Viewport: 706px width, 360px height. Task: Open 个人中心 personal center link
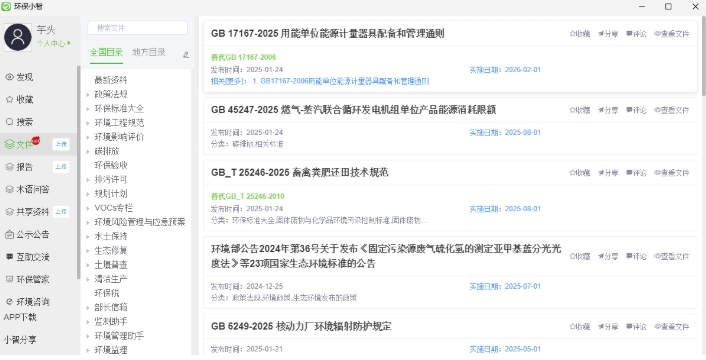click(x=54, y=44)
